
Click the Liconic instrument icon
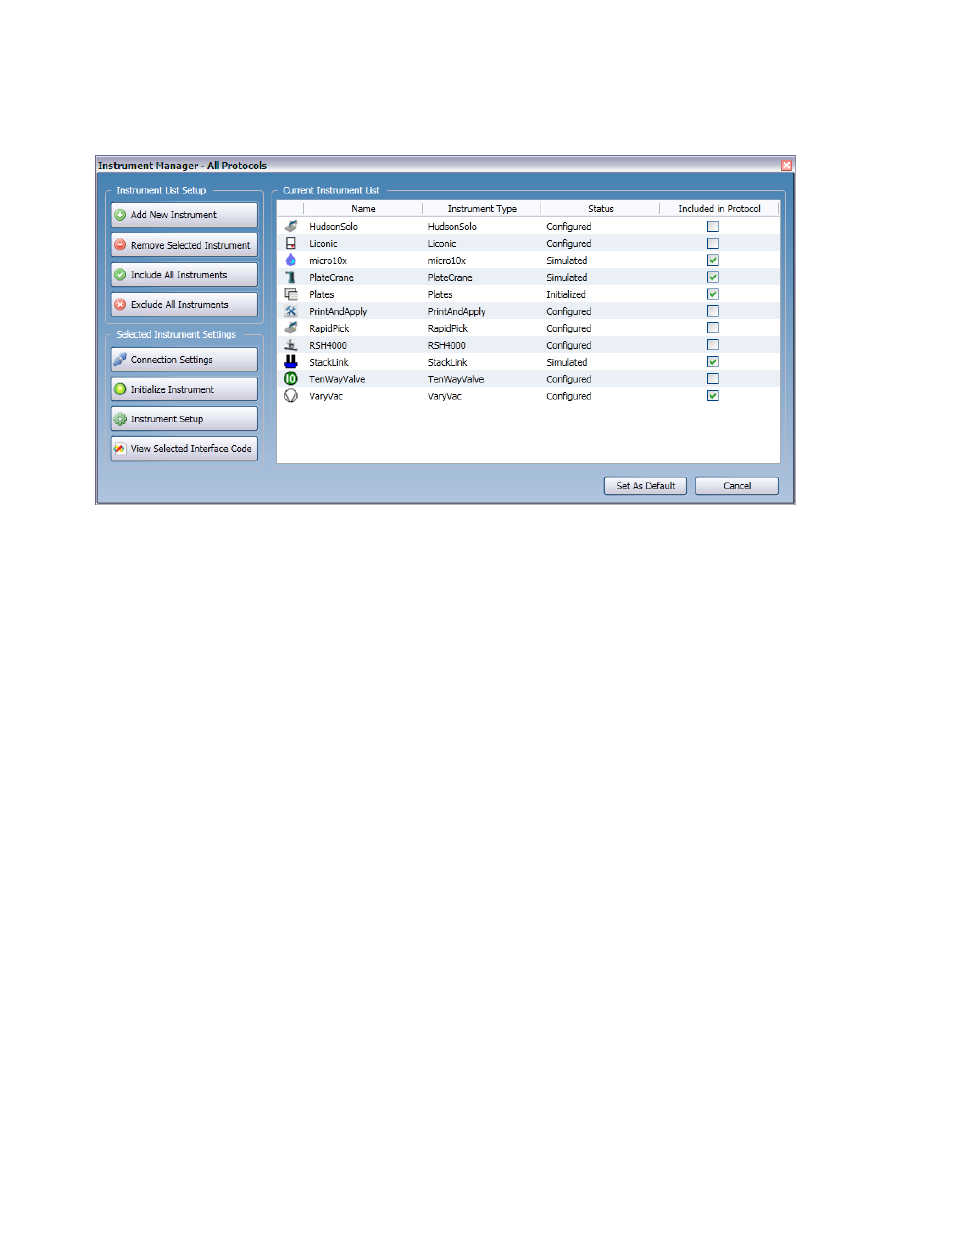[291, 243]
